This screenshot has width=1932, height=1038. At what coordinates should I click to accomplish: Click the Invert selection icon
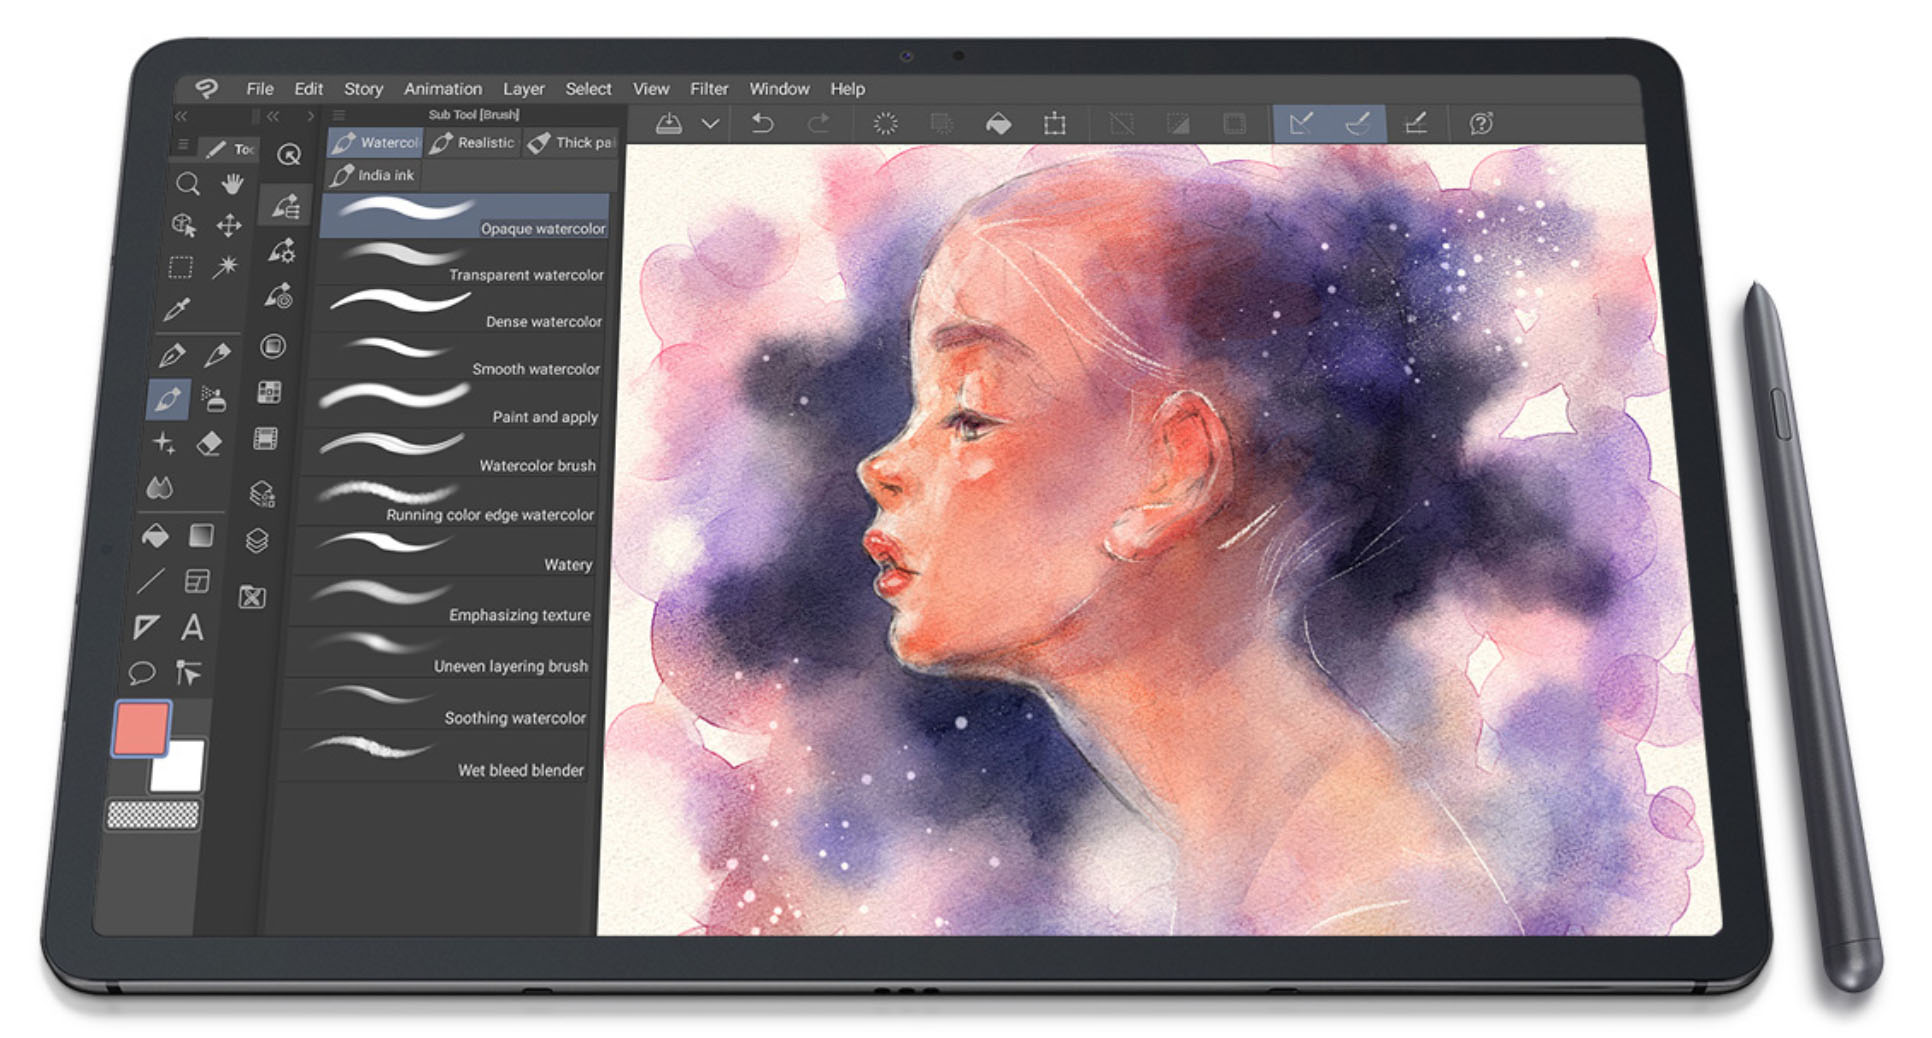pyautogui.click(x=1178, y=124)
